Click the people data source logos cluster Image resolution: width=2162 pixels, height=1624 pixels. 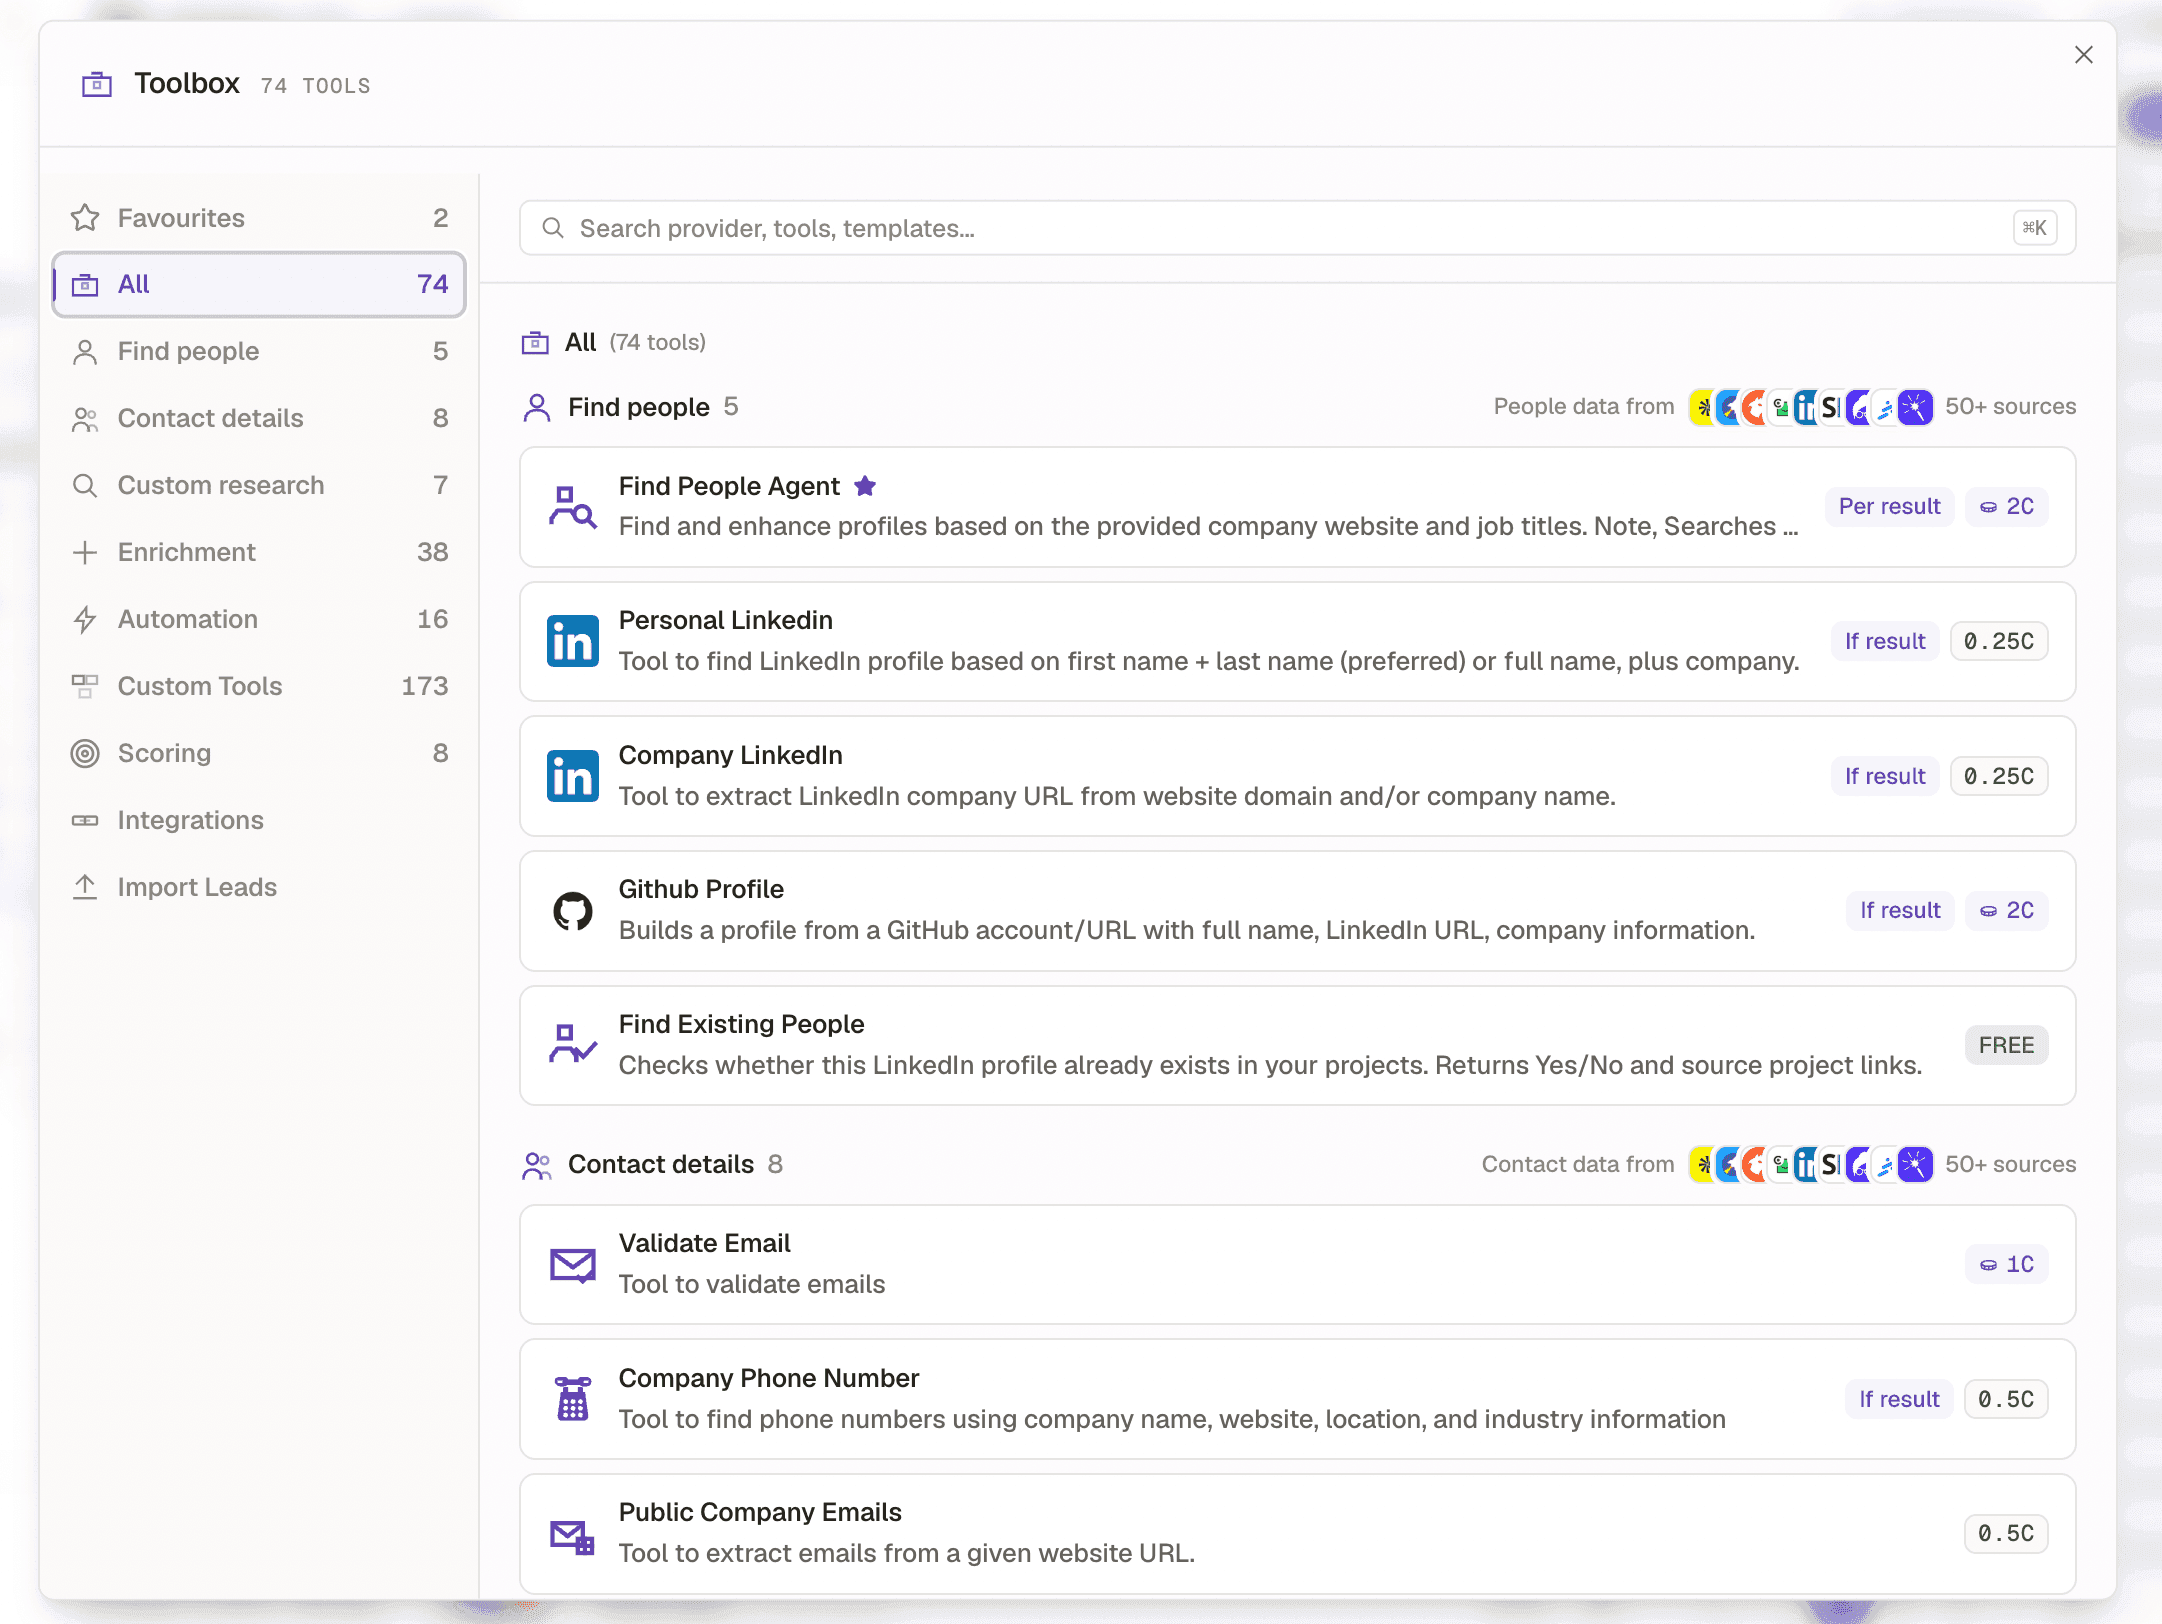[x=1811, y=407]
